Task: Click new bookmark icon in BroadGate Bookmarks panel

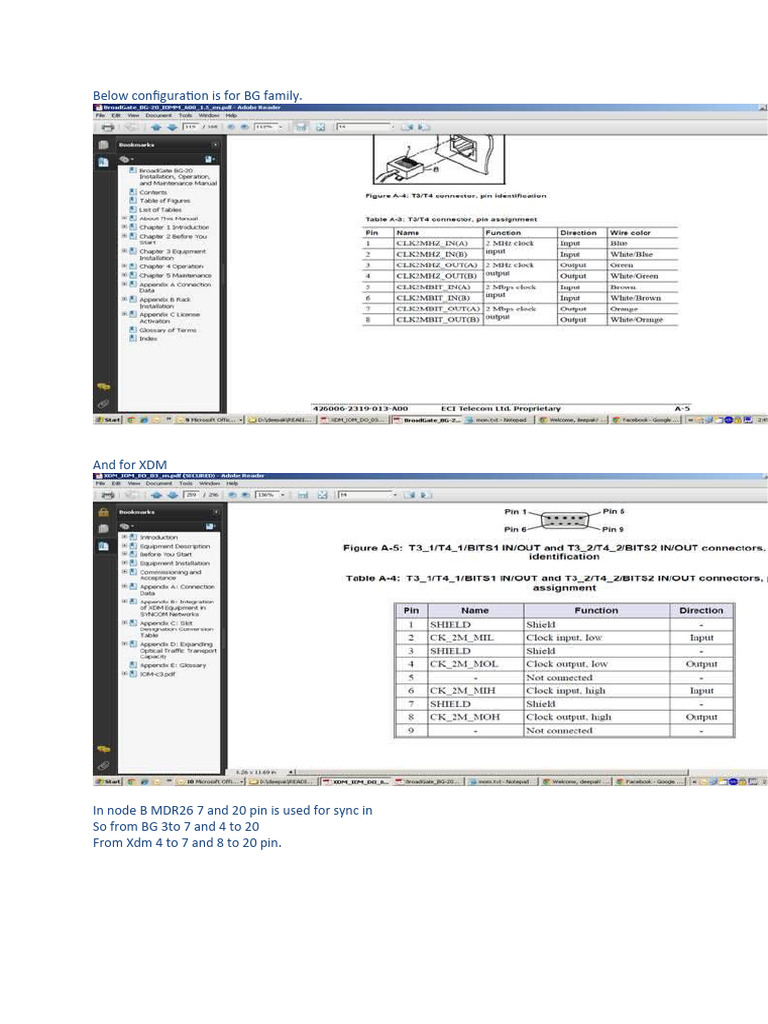Action: click(x=210, y=159)
